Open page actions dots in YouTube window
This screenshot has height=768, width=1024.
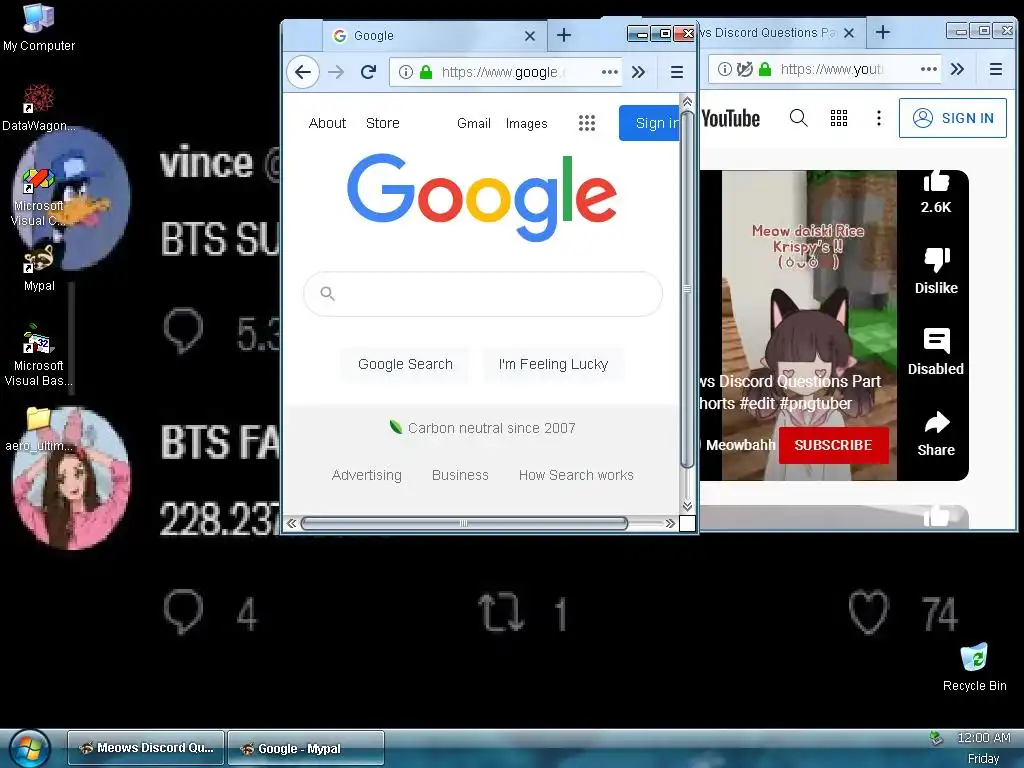point(929,69)
